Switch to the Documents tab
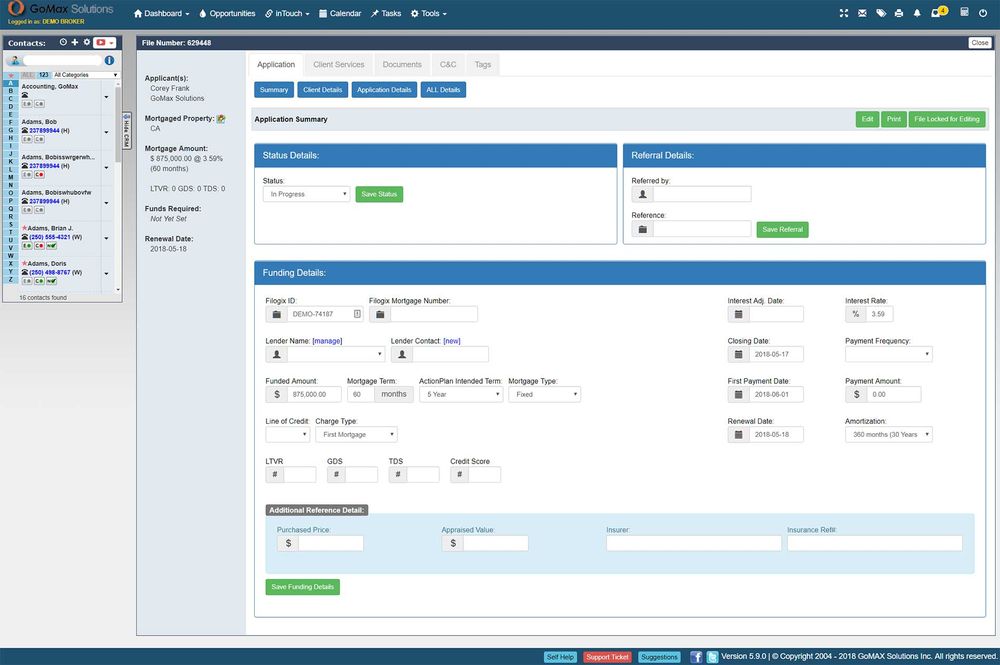This screenshot has height=665, width=1000. 402,65
